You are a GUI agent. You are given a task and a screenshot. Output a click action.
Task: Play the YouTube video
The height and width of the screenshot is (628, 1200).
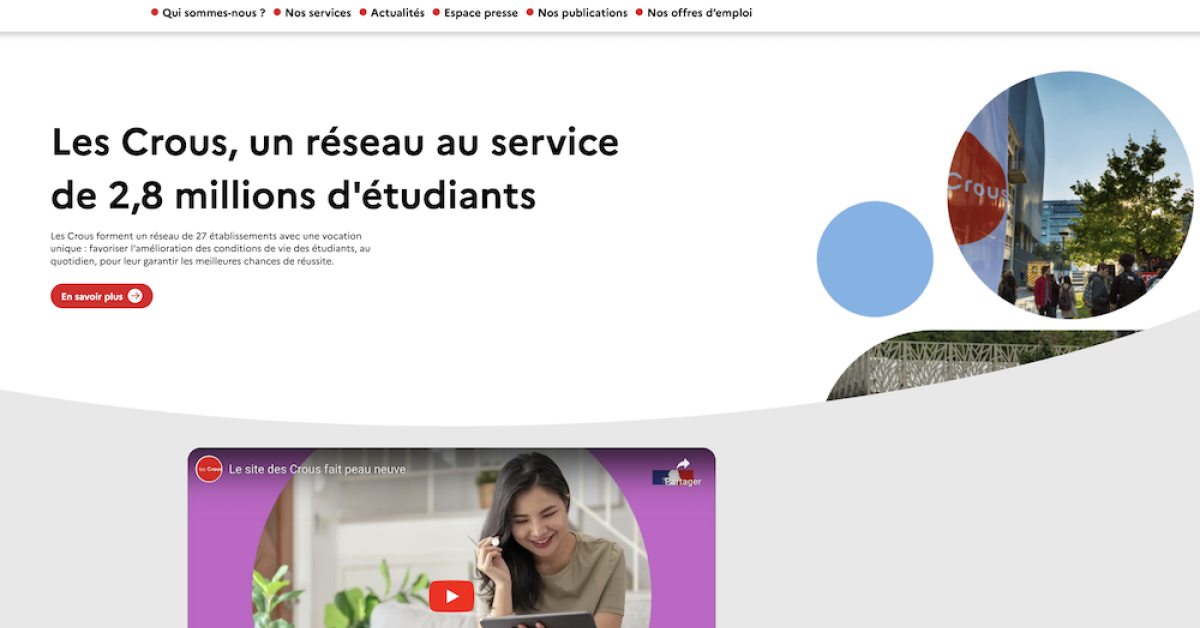click(451, 597)
